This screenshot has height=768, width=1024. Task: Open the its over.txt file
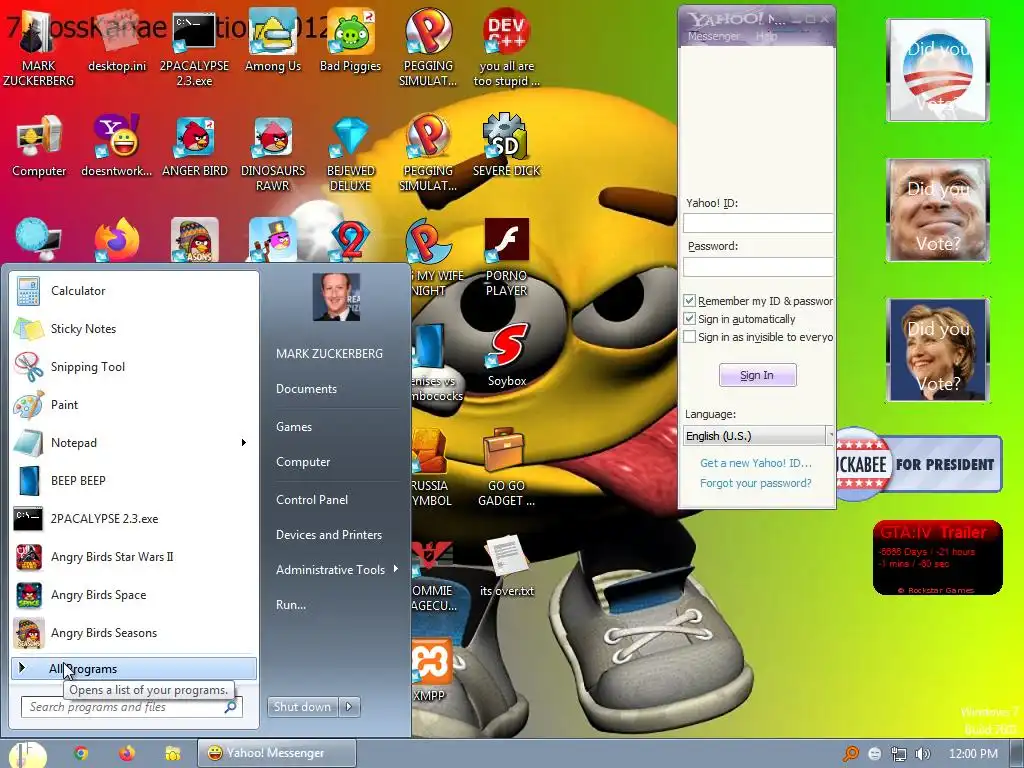coord(507,566)
